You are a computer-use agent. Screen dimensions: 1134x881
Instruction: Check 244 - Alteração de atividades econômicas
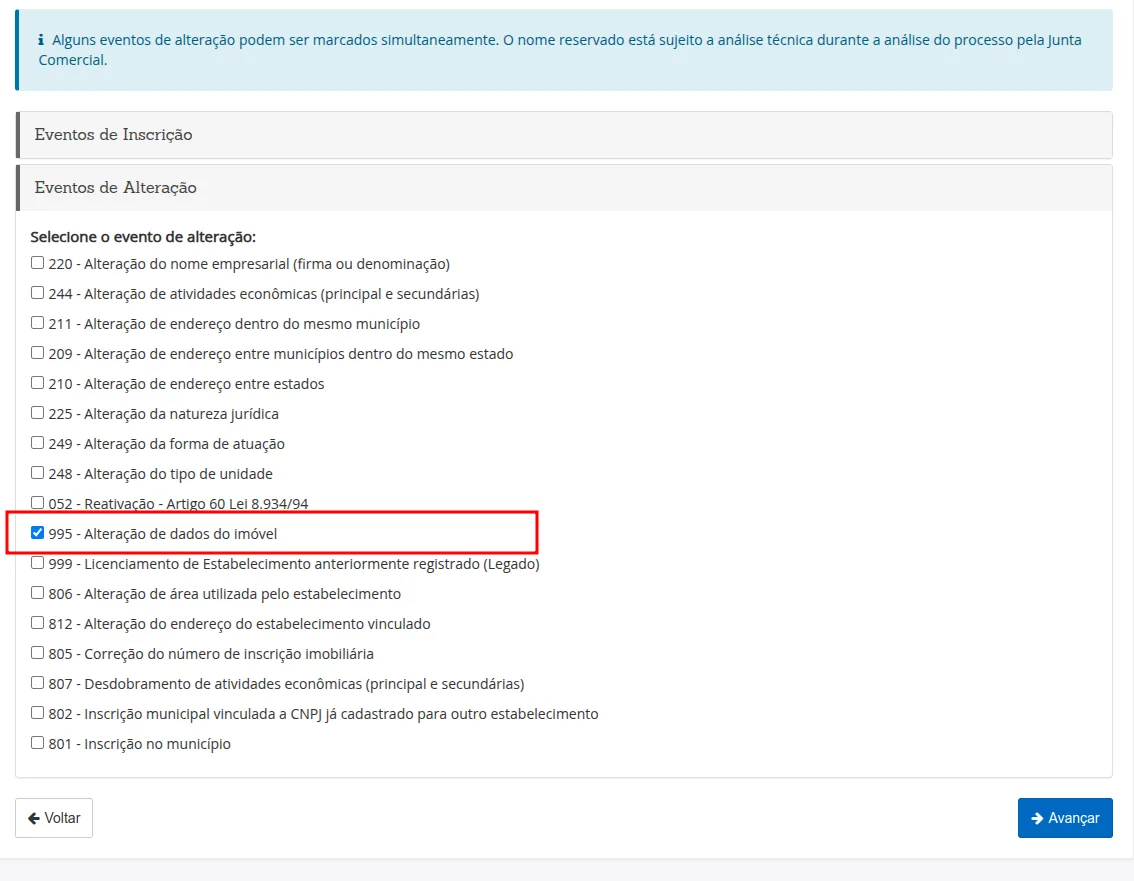tap(38, 293)
